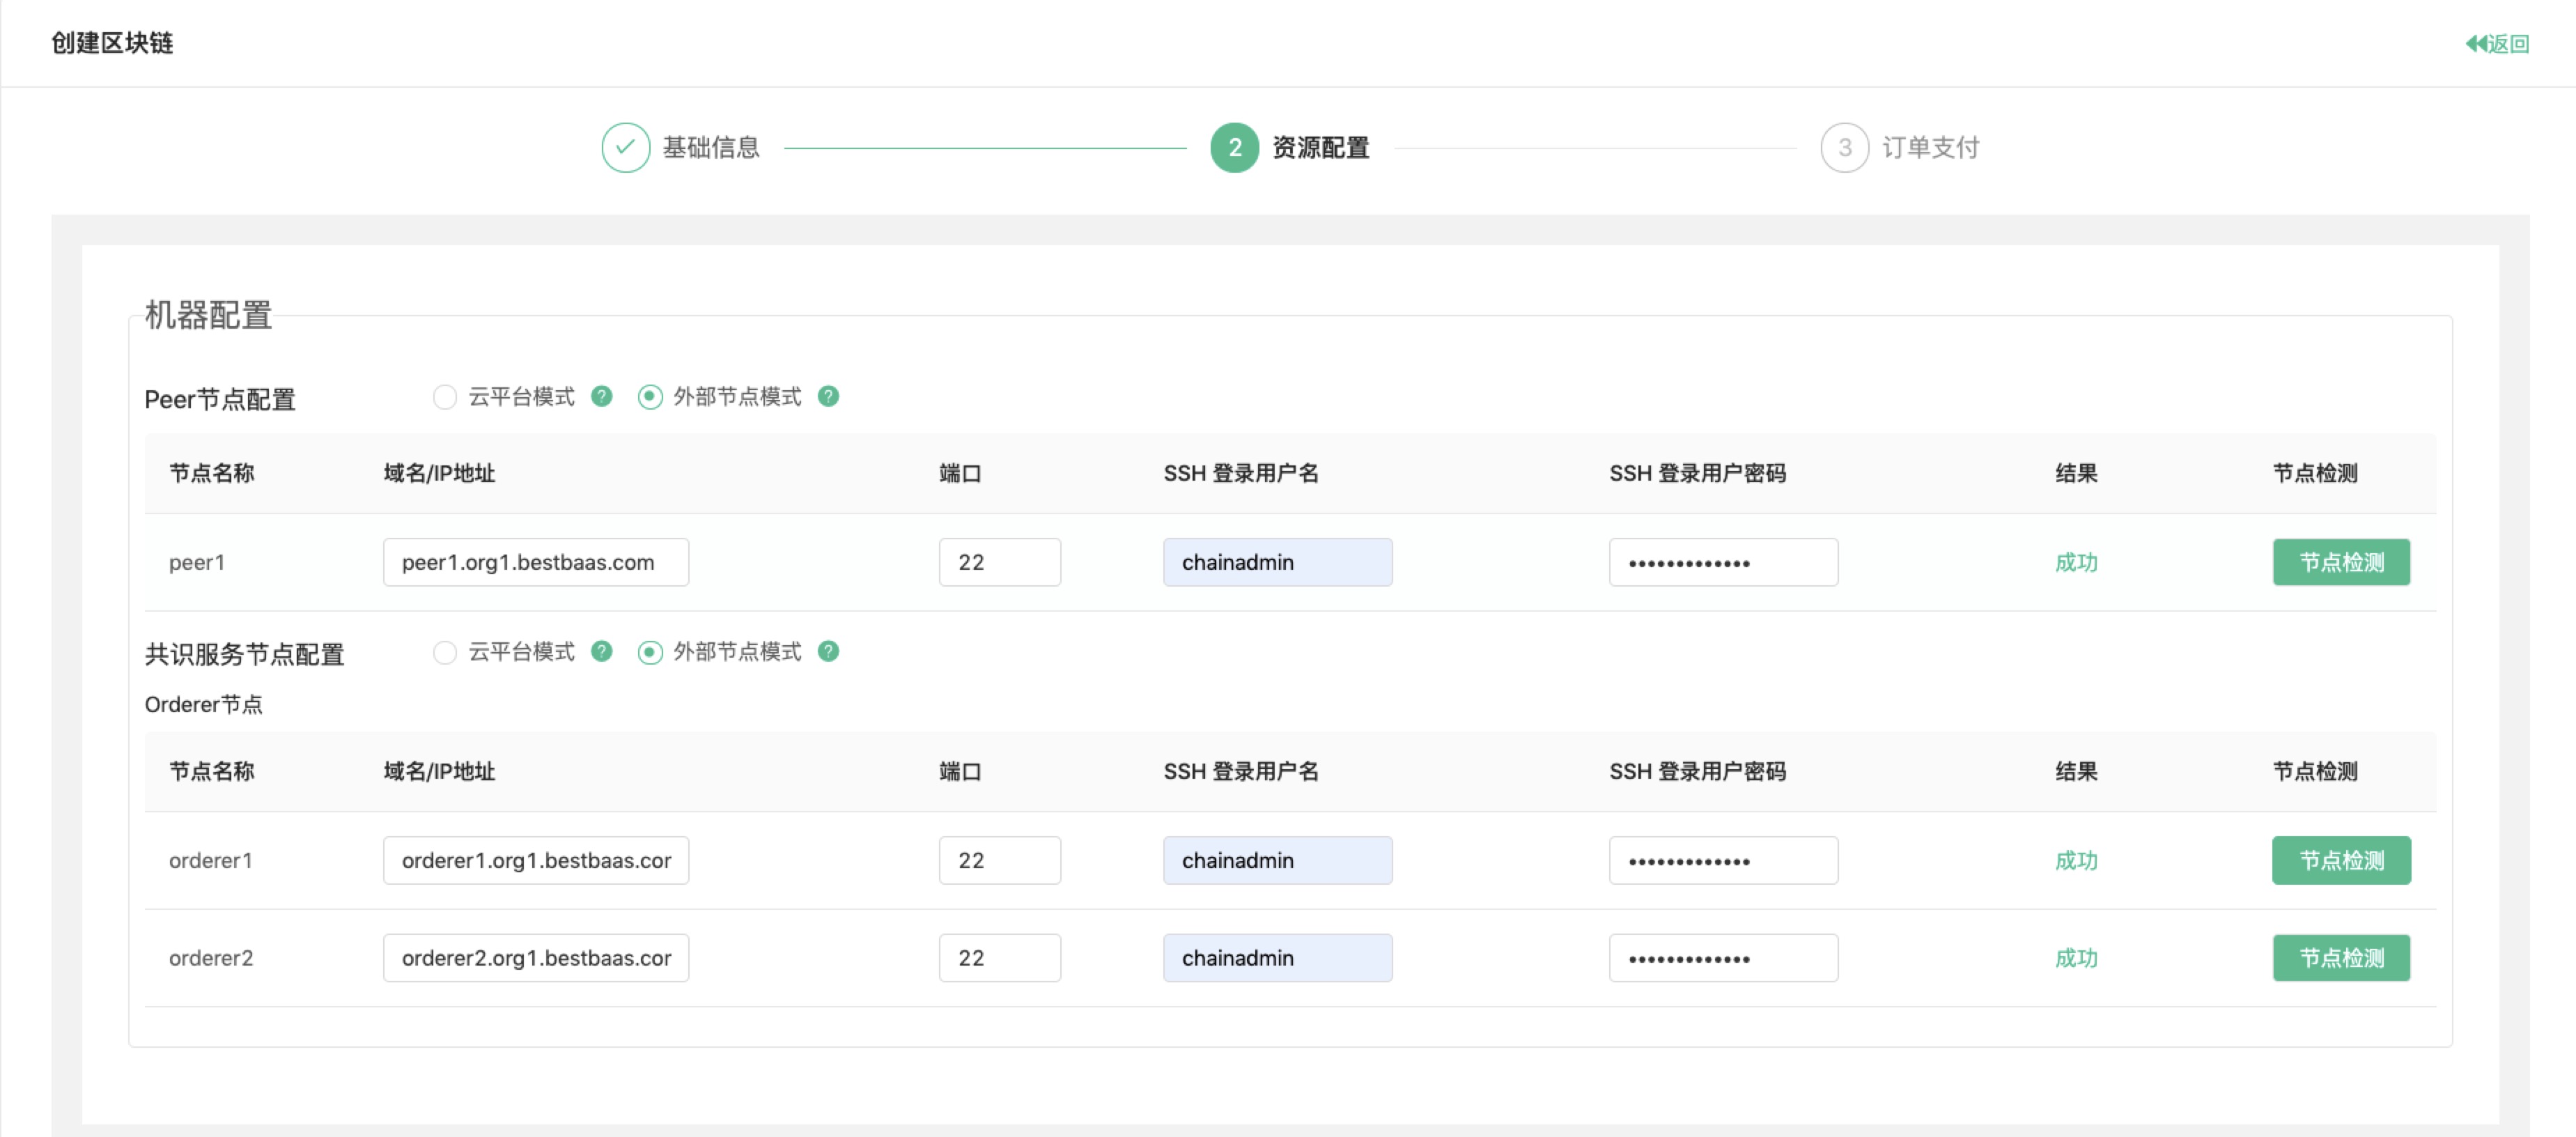
Task: Click orderer1 port field
Action: [1000, 860]
